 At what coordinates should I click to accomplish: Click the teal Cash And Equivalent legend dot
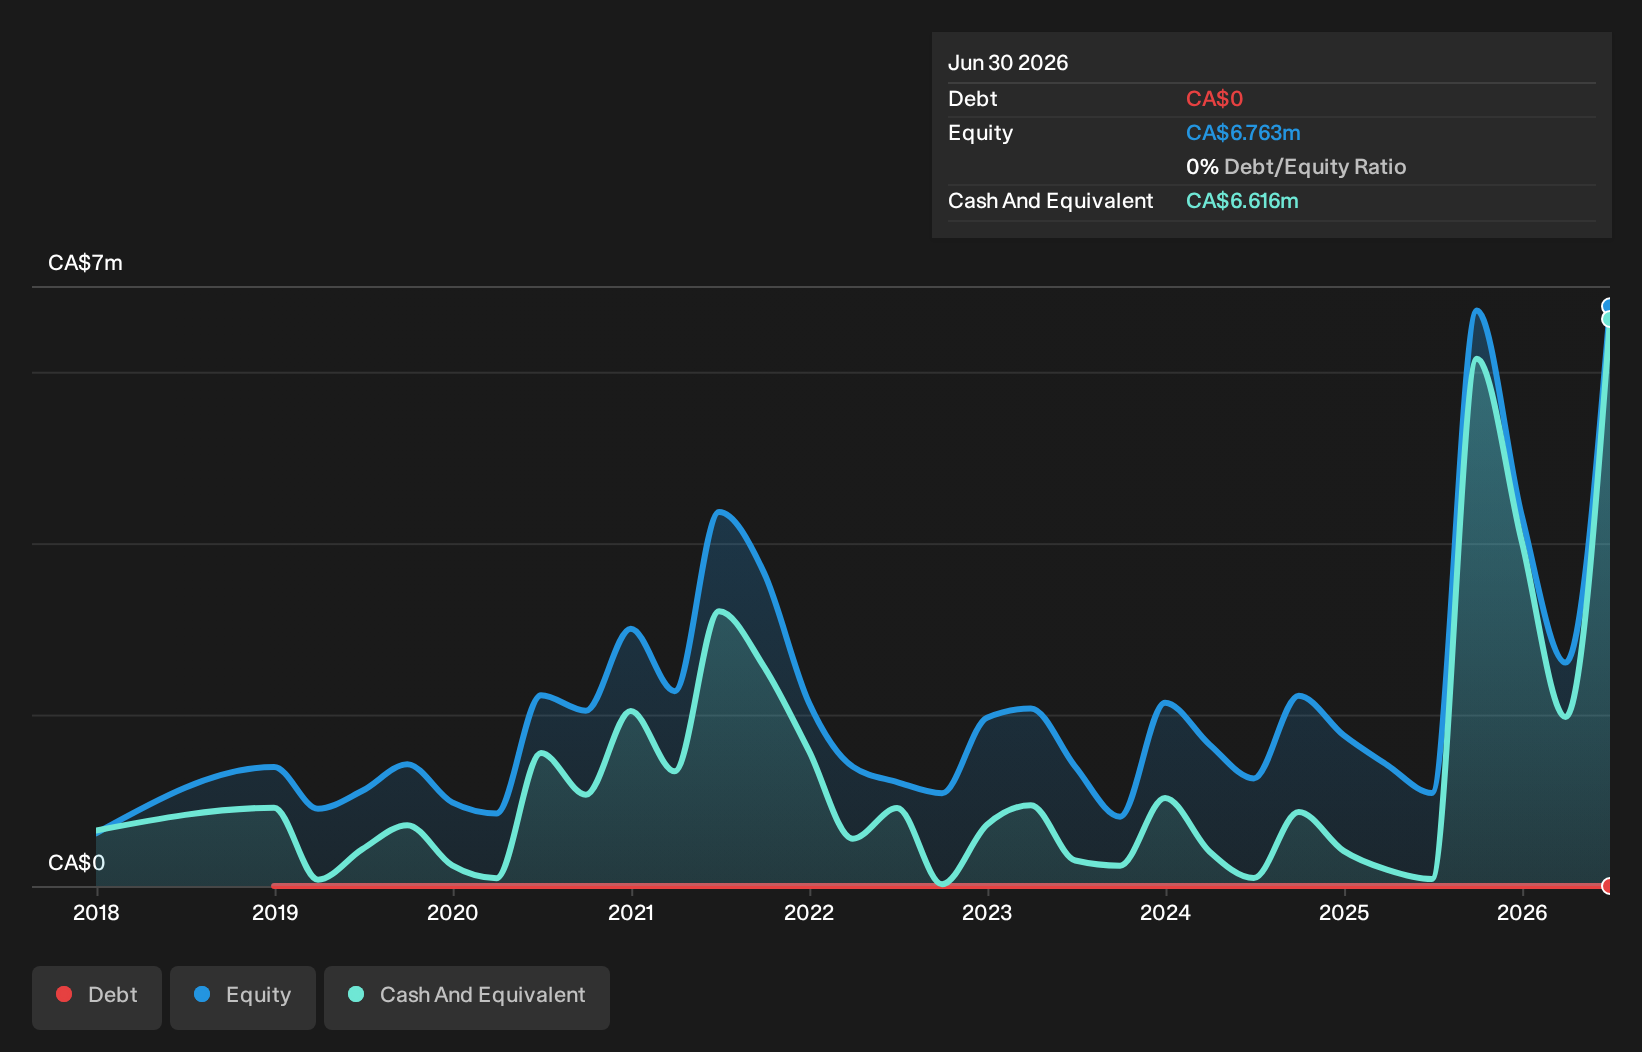tap(356, 994)
